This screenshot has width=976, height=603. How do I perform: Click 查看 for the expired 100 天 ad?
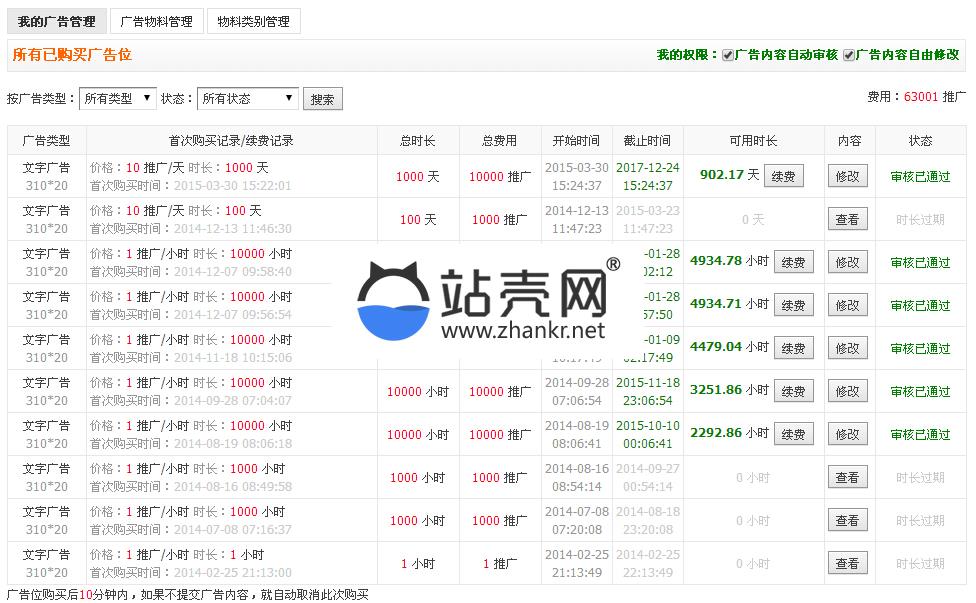tap(847, 220)
